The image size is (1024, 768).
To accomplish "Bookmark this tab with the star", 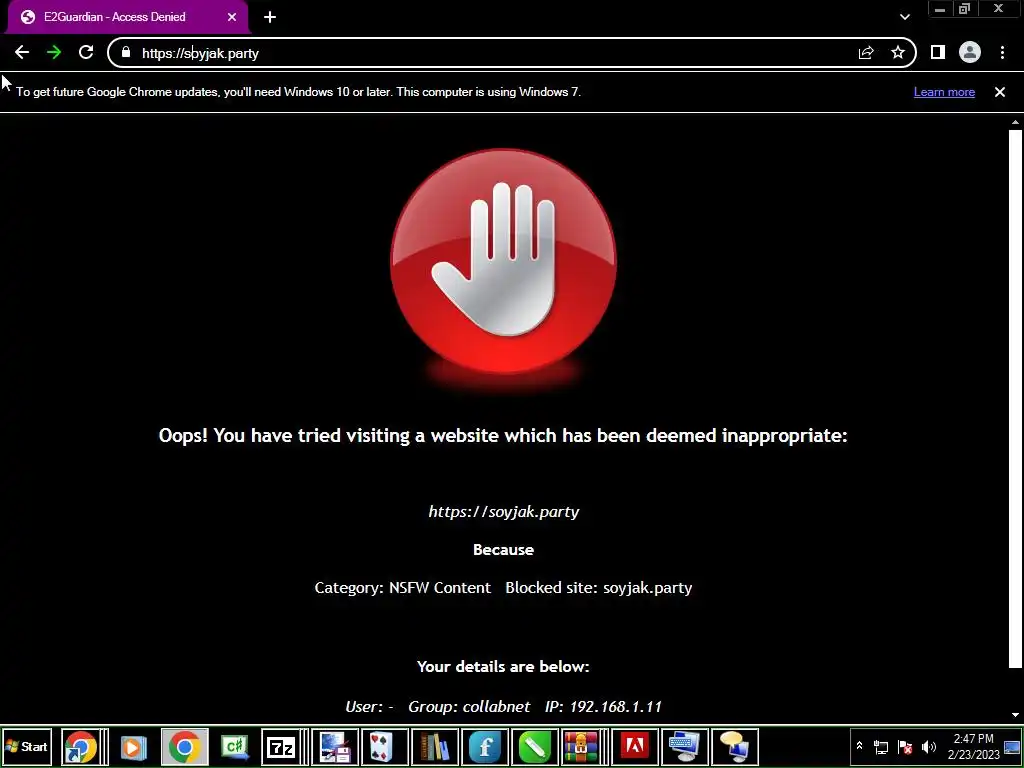I will click(898, 53).
